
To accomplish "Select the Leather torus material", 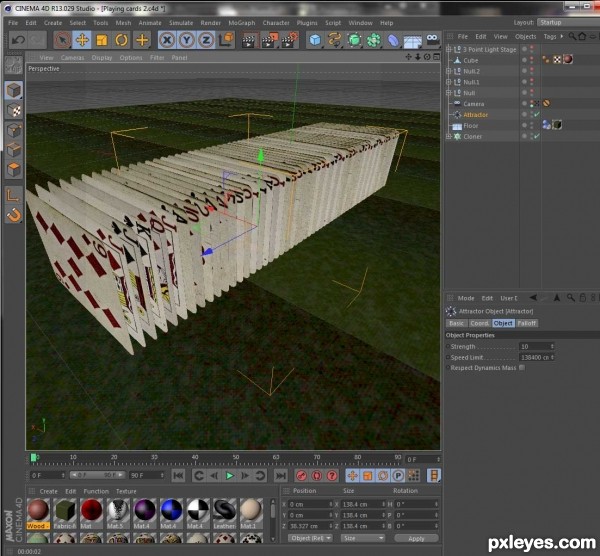I will pos(224,514).
